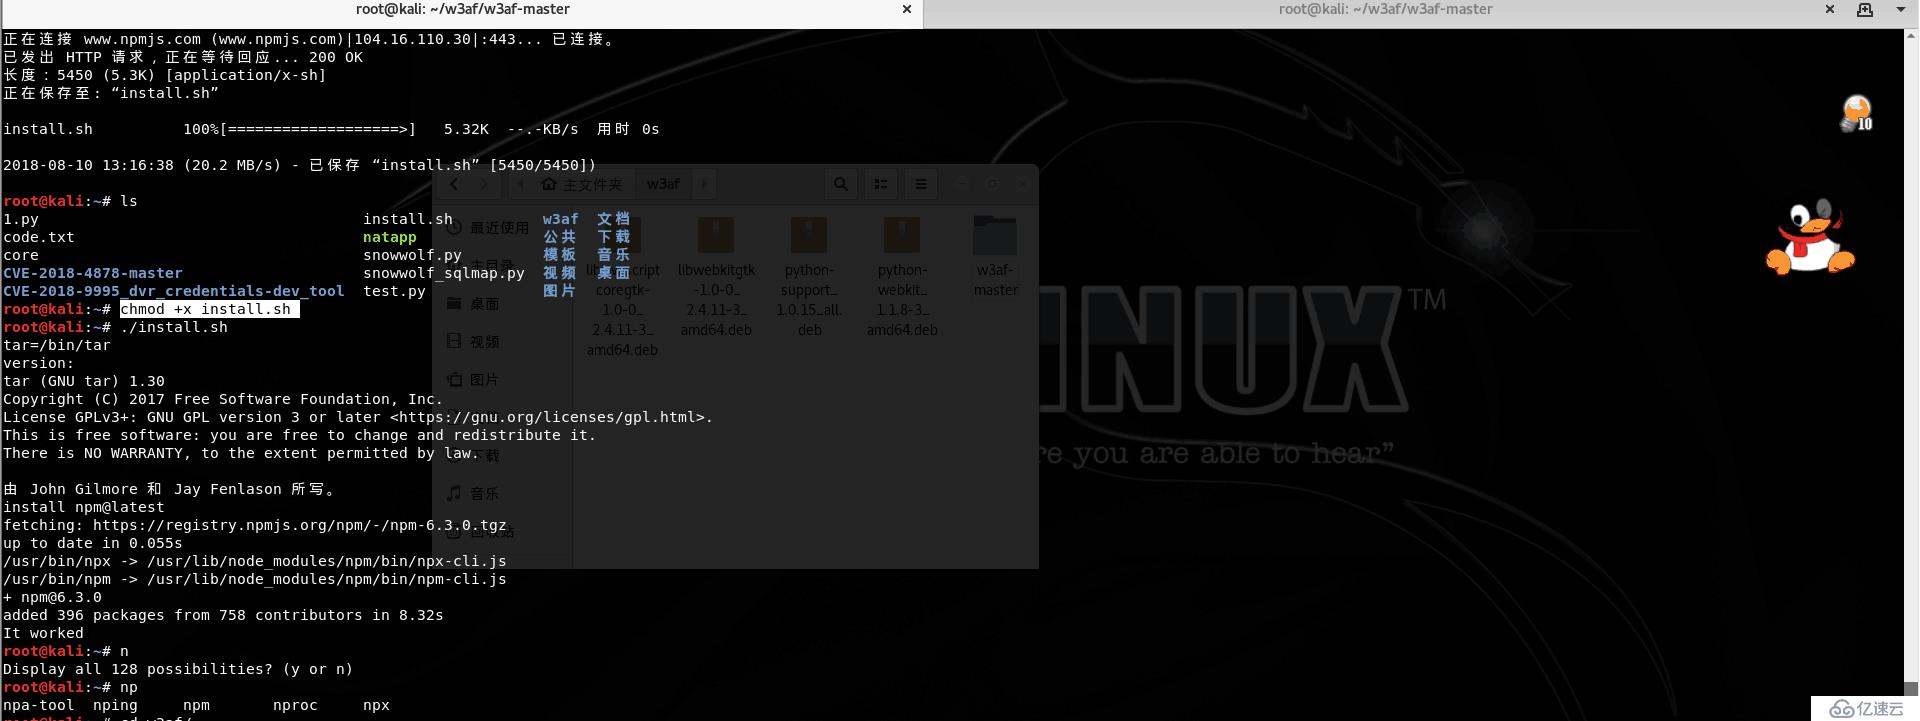This screenshot has height=721, width=1920.
Task: Go forward in the file manager window
Action: point(484,184)
